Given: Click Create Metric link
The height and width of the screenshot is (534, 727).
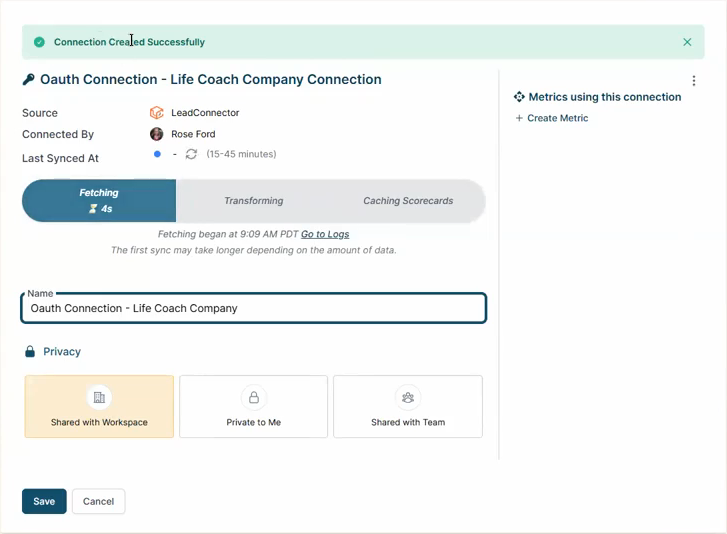Looking at the screenshot, I should (557, 118).
